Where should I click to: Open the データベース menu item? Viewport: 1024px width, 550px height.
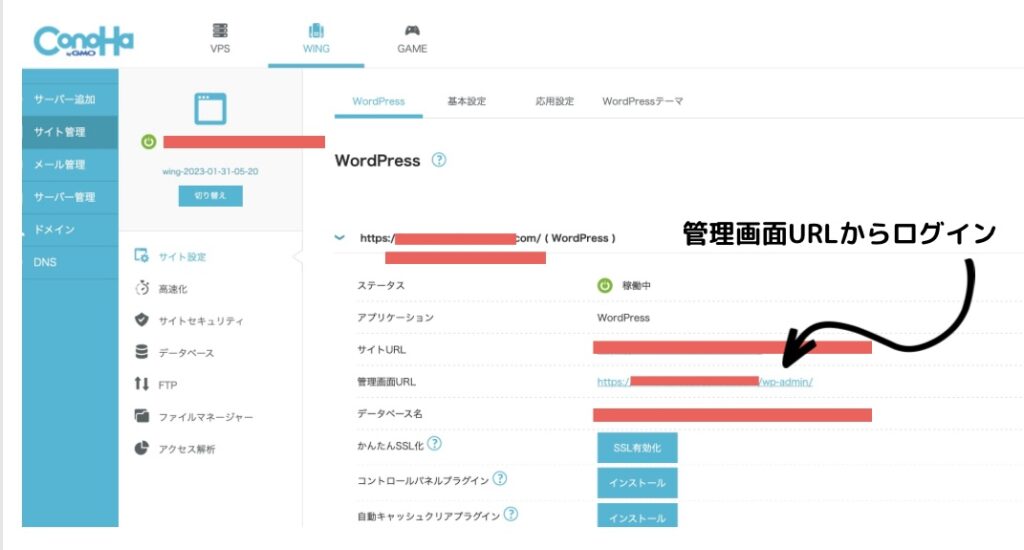[x=186, y=353]
